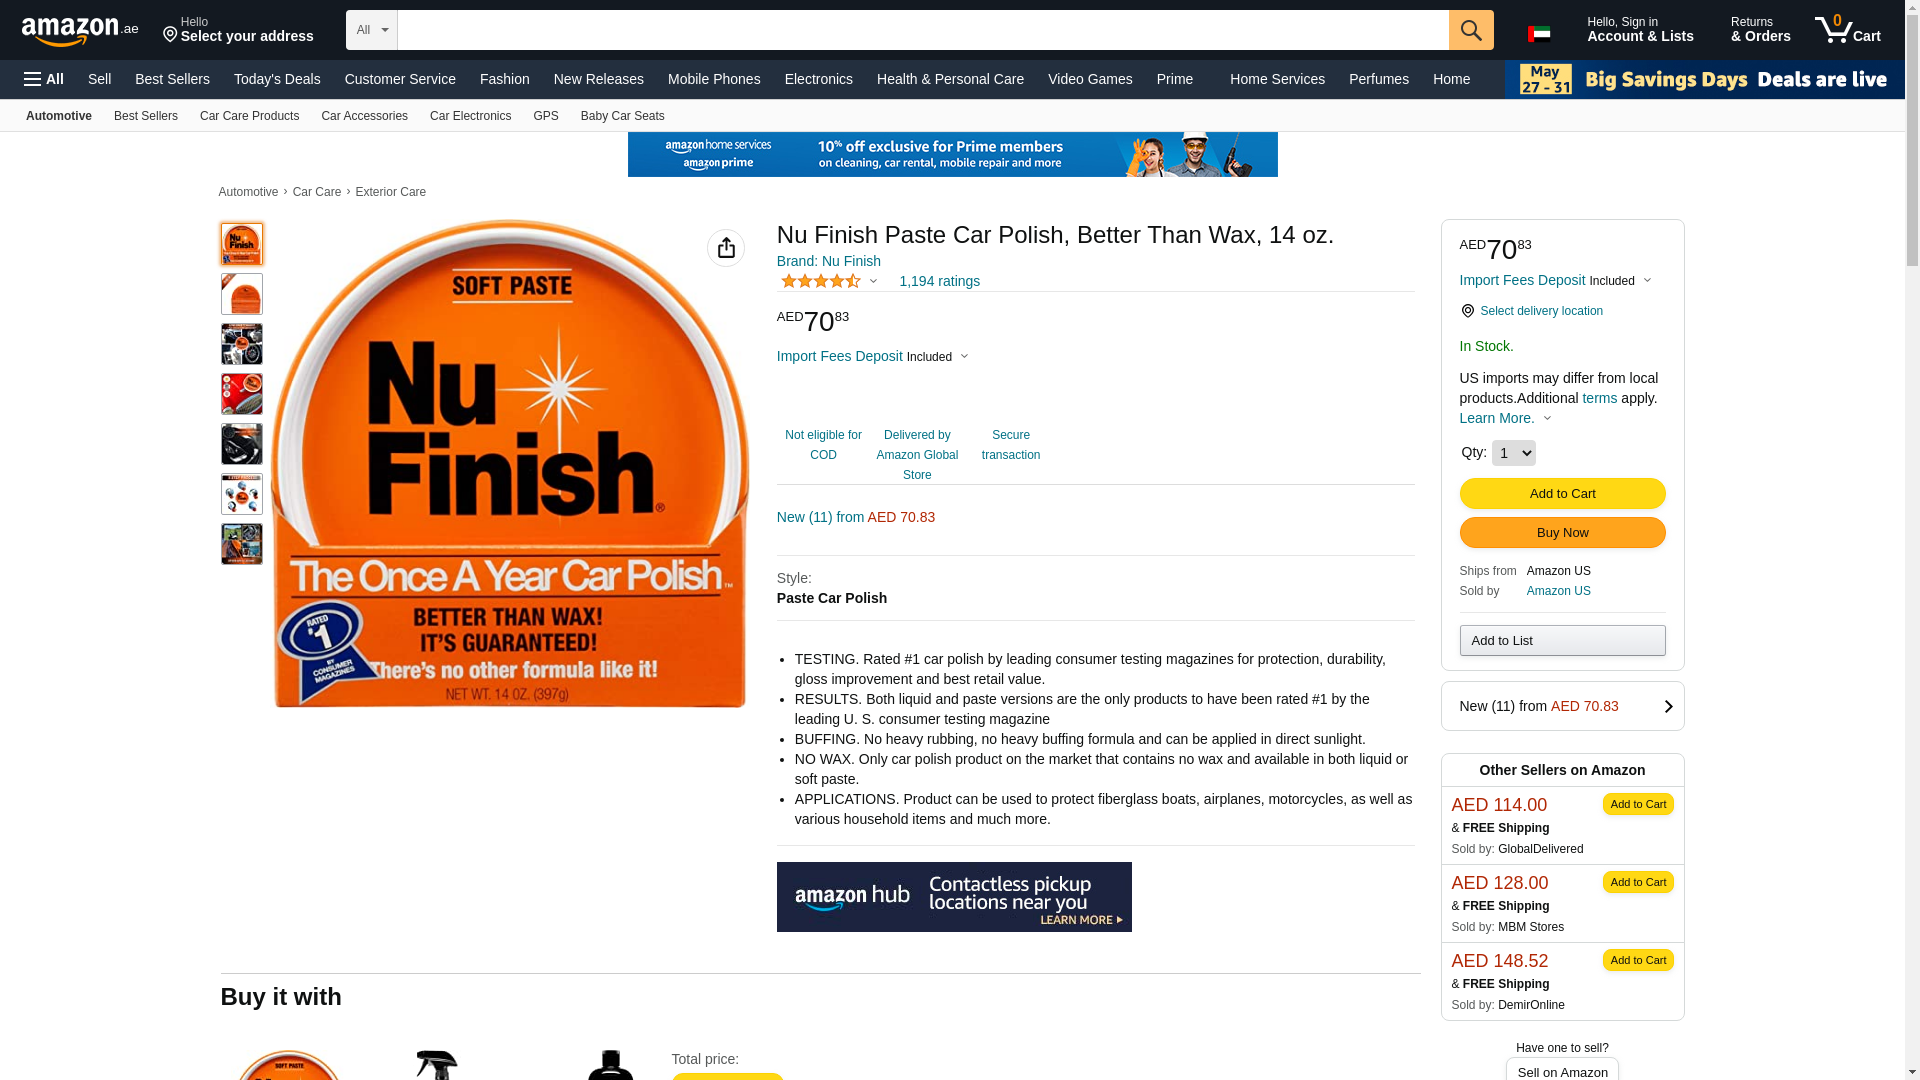The height and width of the screenshot is (1080, 1920).
Task: Open the Qty quantity dropdown
Action: point(1513,453)
